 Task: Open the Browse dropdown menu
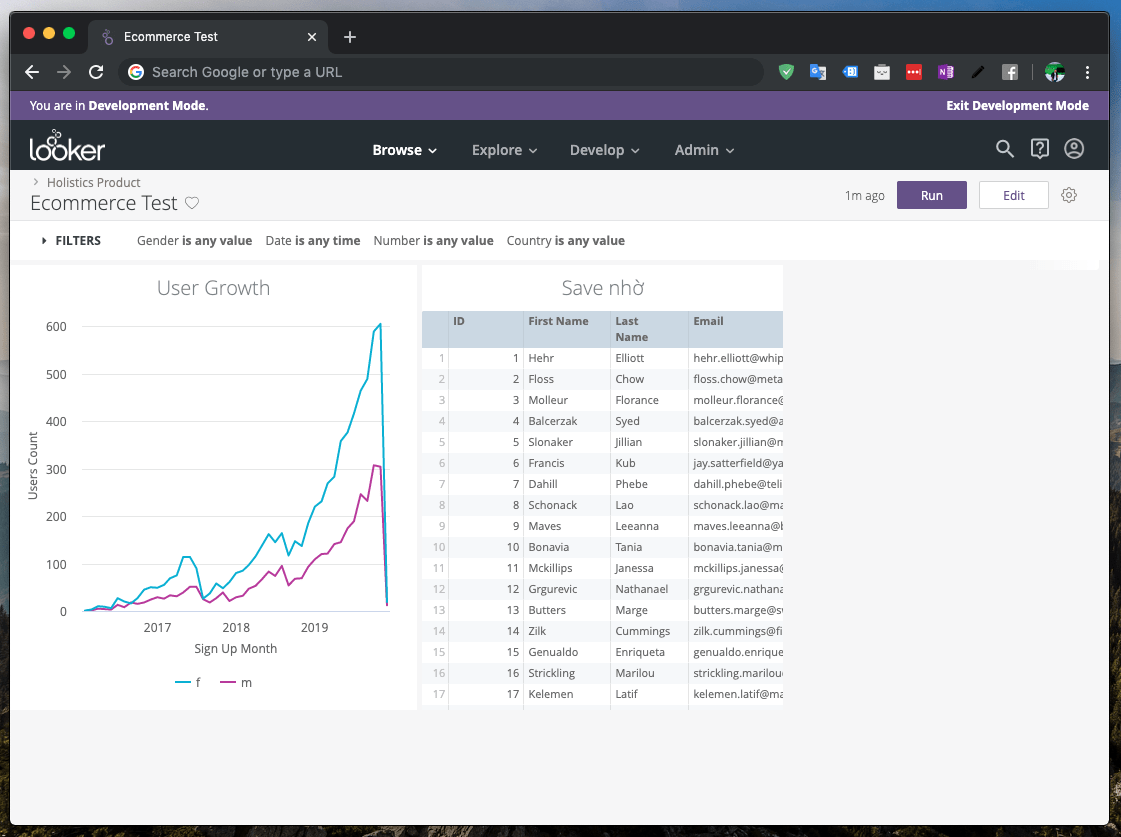(405, 150)
